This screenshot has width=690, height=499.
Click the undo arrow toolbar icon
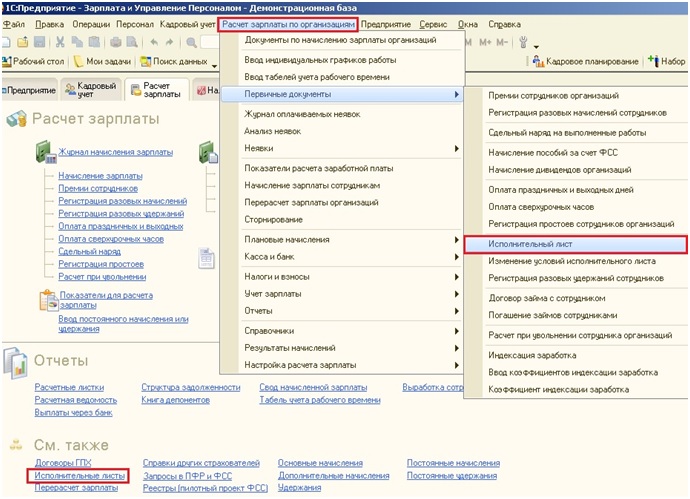tap(154, 42)
